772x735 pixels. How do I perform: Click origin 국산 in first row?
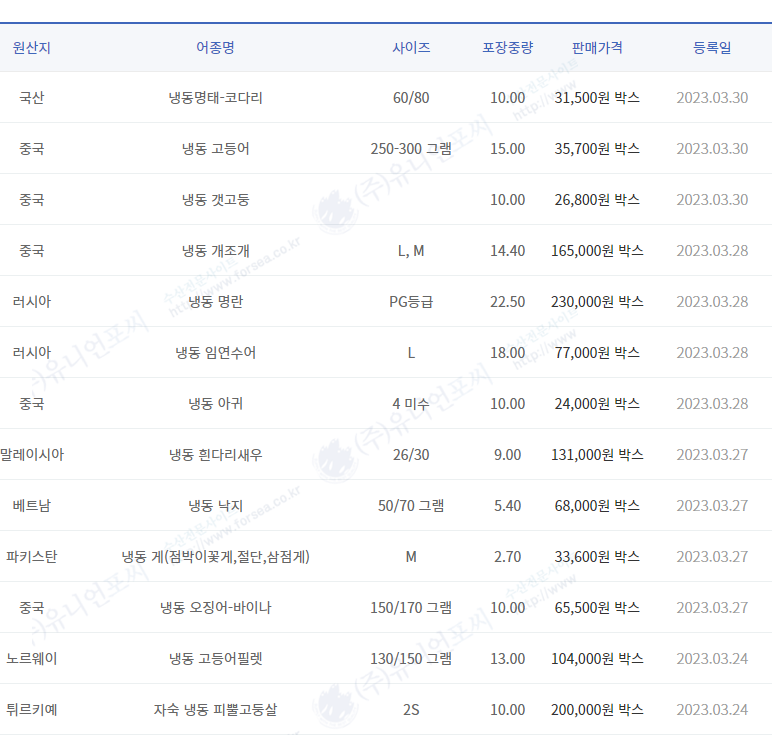coord(32,98)
